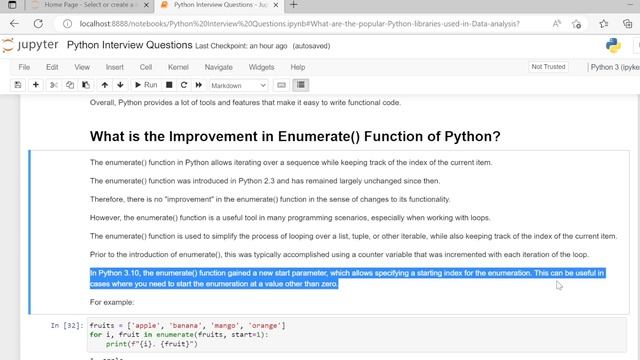Open the cell type Markdown dropdown
Screen dimensions: 640x360
[238, 85]
